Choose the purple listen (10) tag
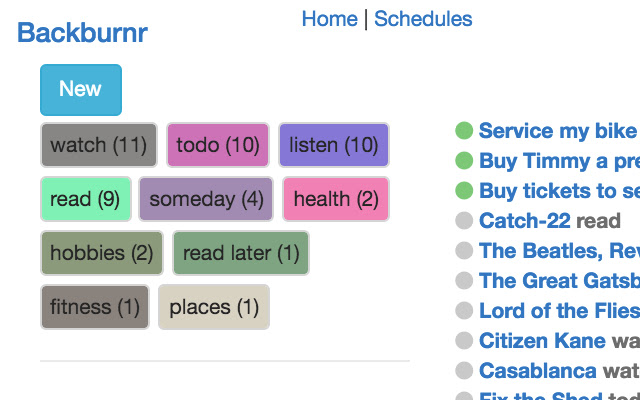The image size is (640, 400). 334,145
